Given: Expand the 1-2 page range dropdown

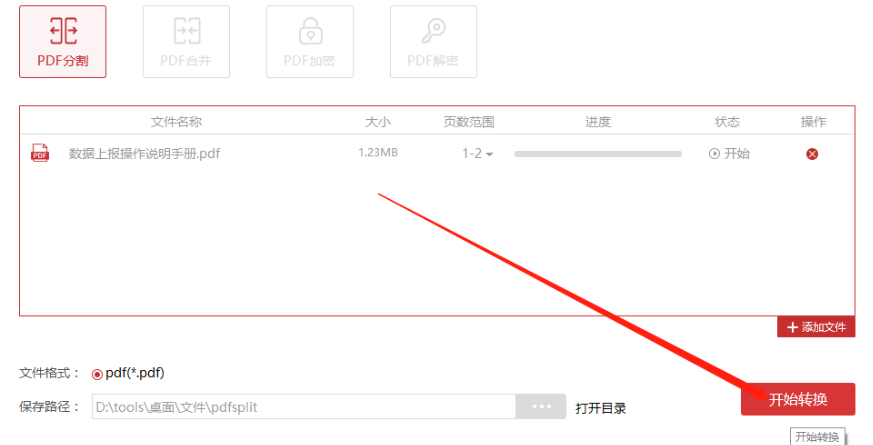Looking at the screenshot, I should (x=478, y=154).
